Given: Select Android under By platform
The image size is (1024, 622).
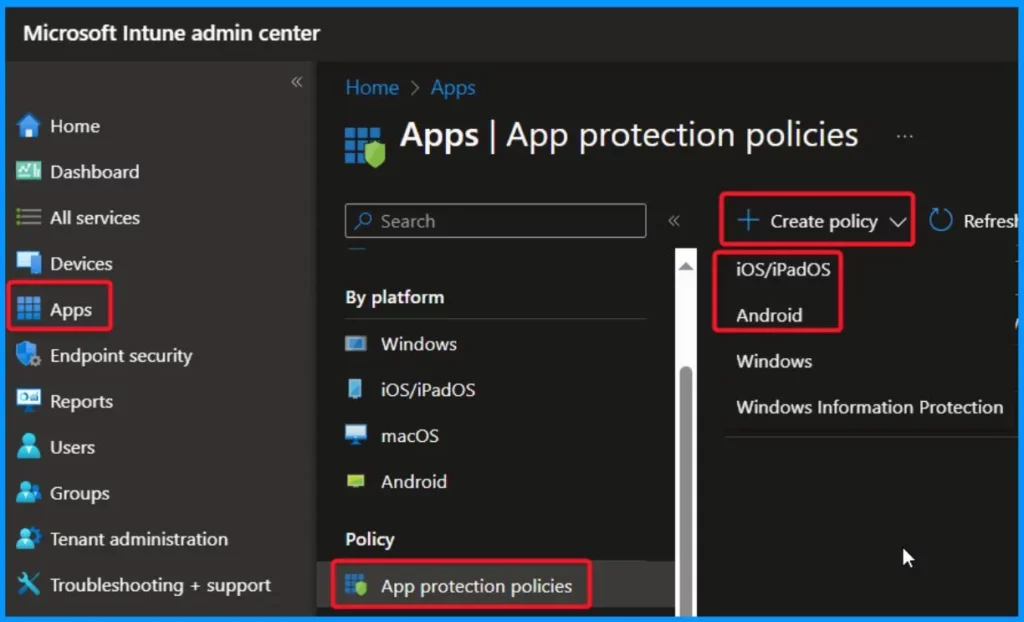Looking at the screenshot, I should [414, 482].
